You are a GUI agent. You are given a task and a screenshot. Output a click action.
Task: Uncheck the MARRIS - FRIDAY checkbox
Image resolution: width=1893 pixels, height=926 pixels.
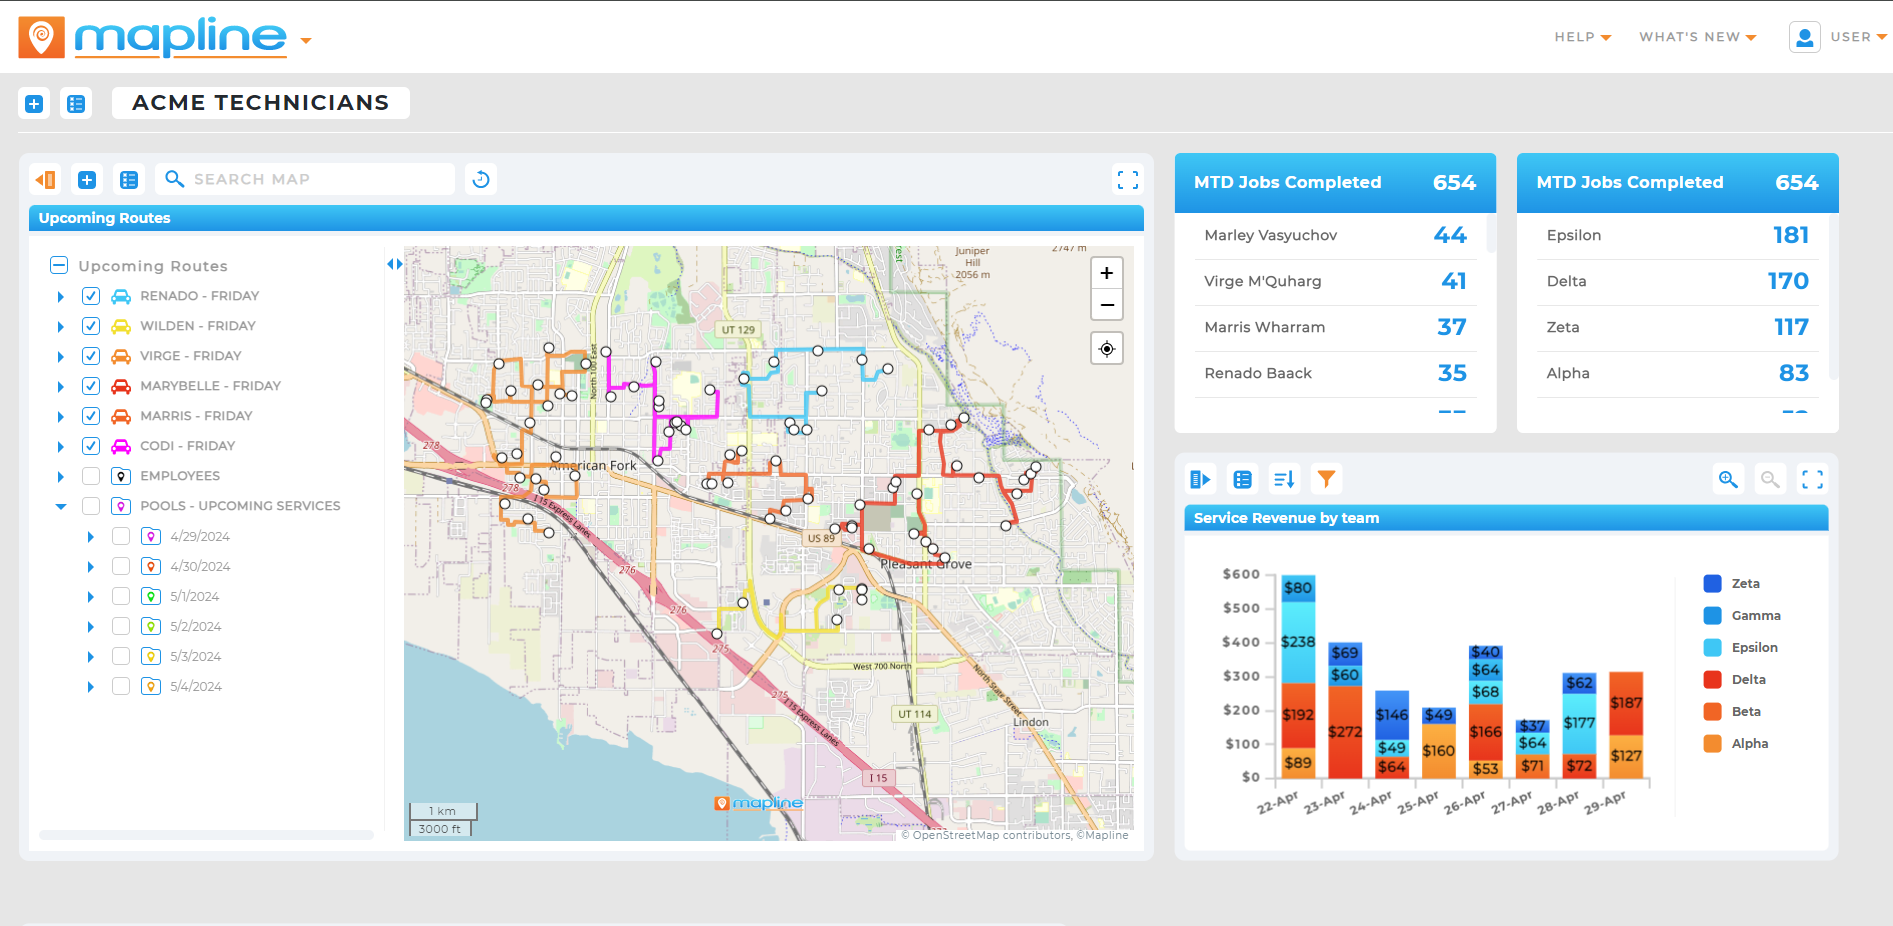coord(91,416)
